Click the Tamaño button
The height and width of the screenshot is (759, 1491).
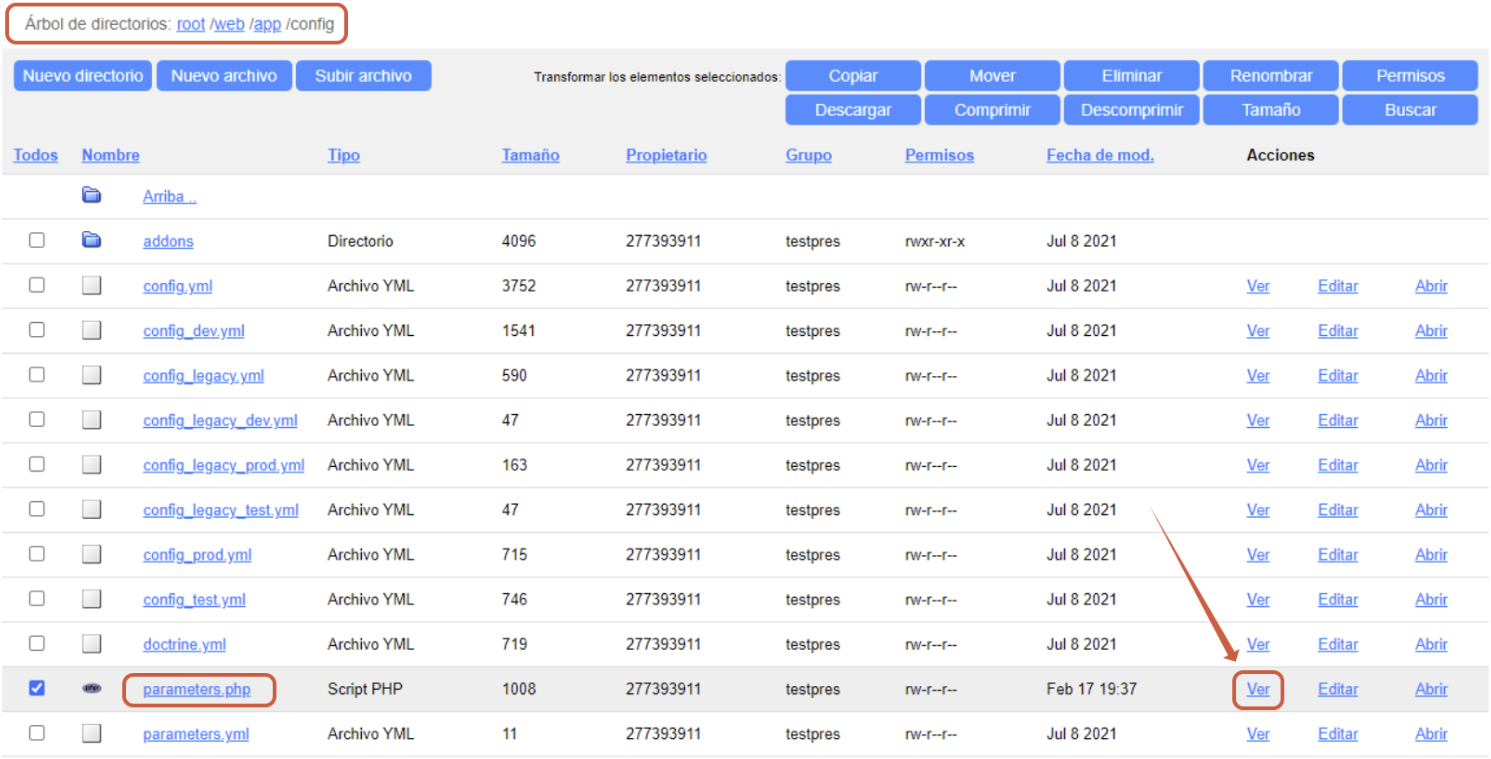tap(1271, 110)
